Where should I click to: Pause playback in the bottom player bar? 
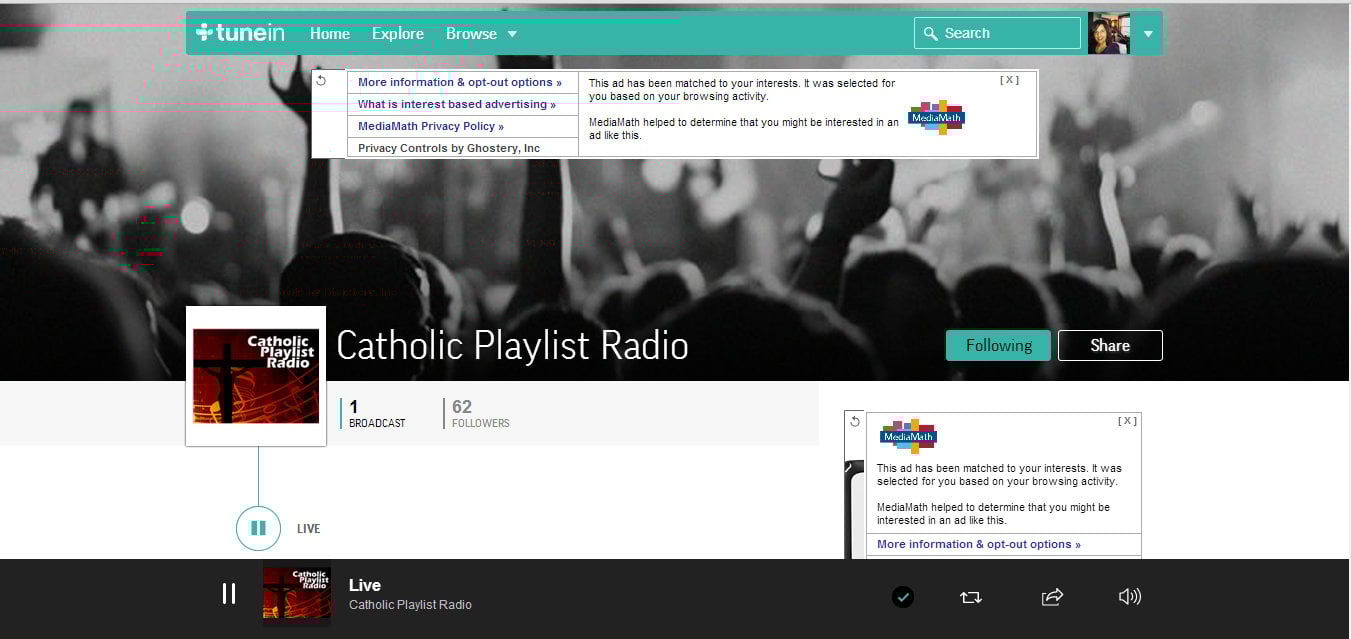pyautogui.click(x=229, y=594)
